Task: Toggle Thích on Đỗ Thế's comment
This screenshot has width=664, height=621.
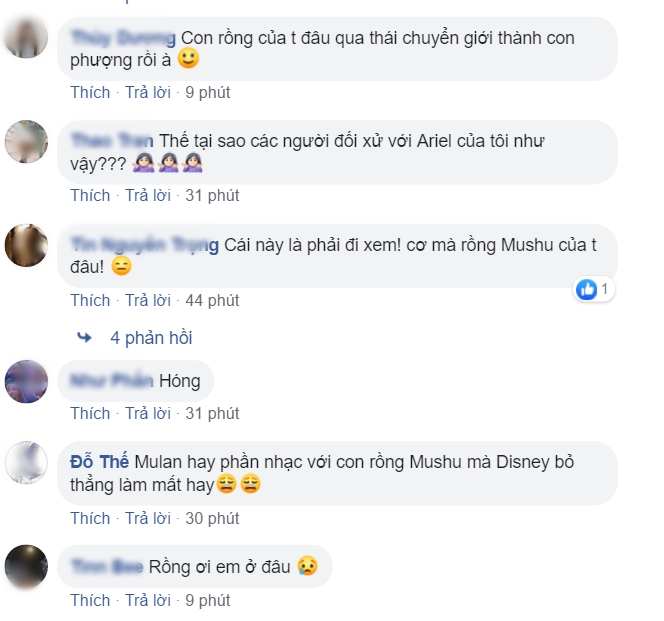Action: (90, 518)
